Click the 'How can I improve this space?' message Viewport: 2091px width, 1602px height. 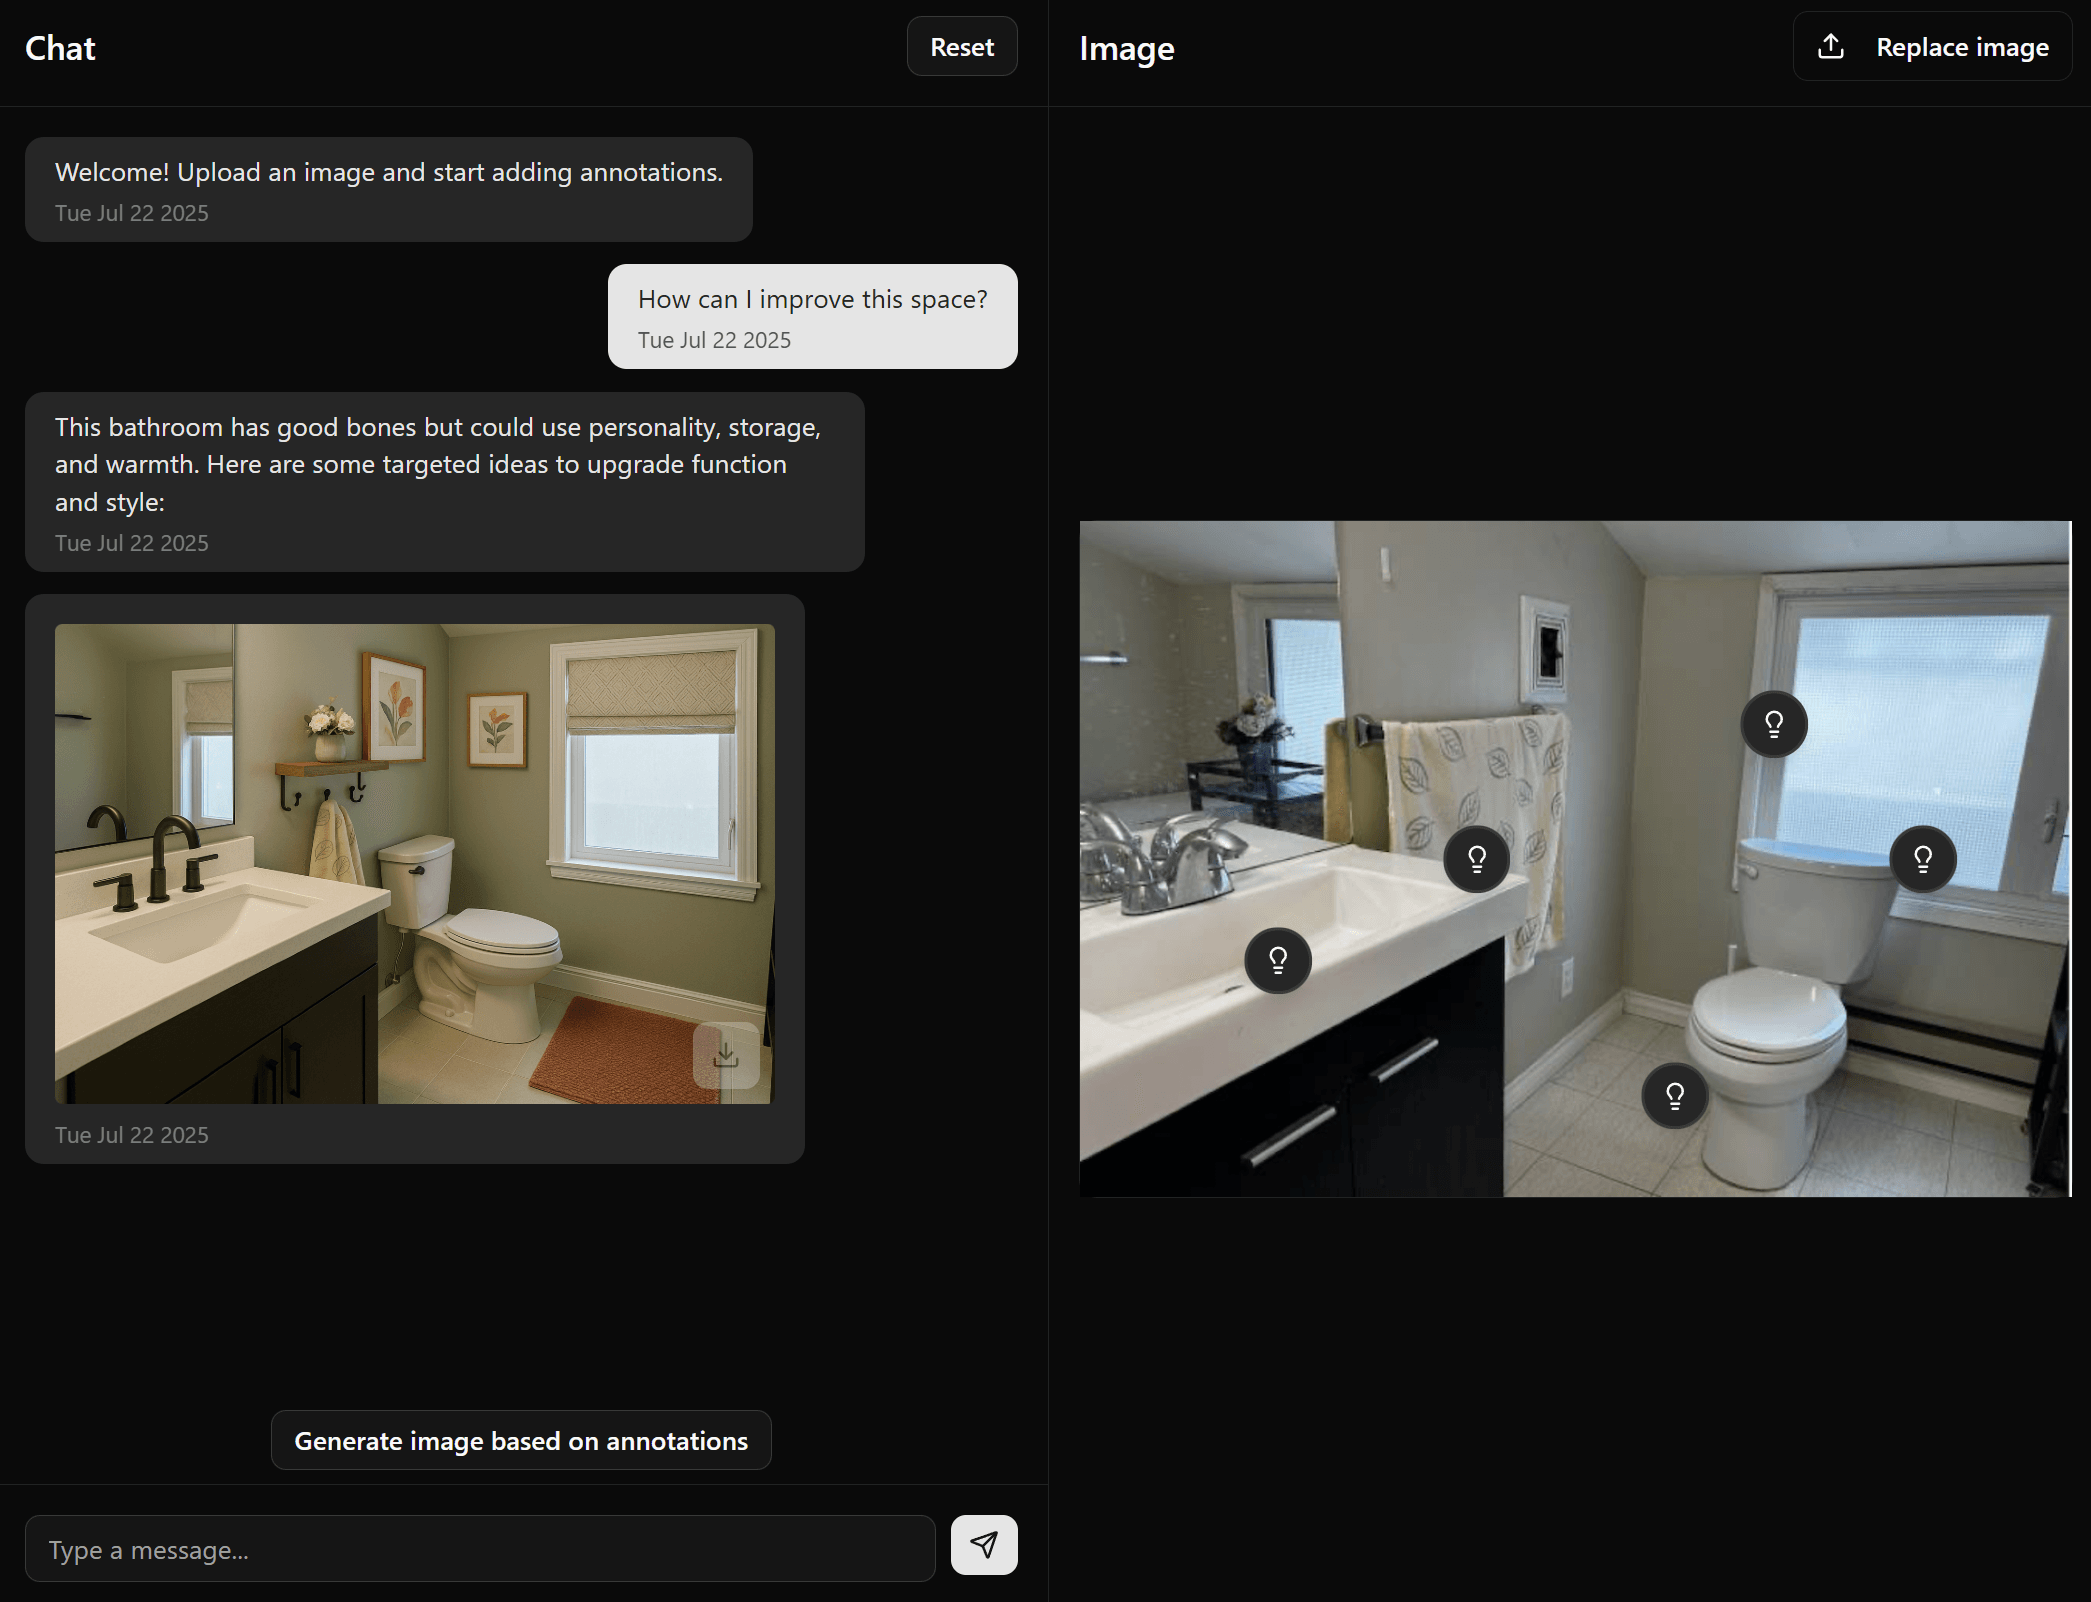tap(813, 316)
